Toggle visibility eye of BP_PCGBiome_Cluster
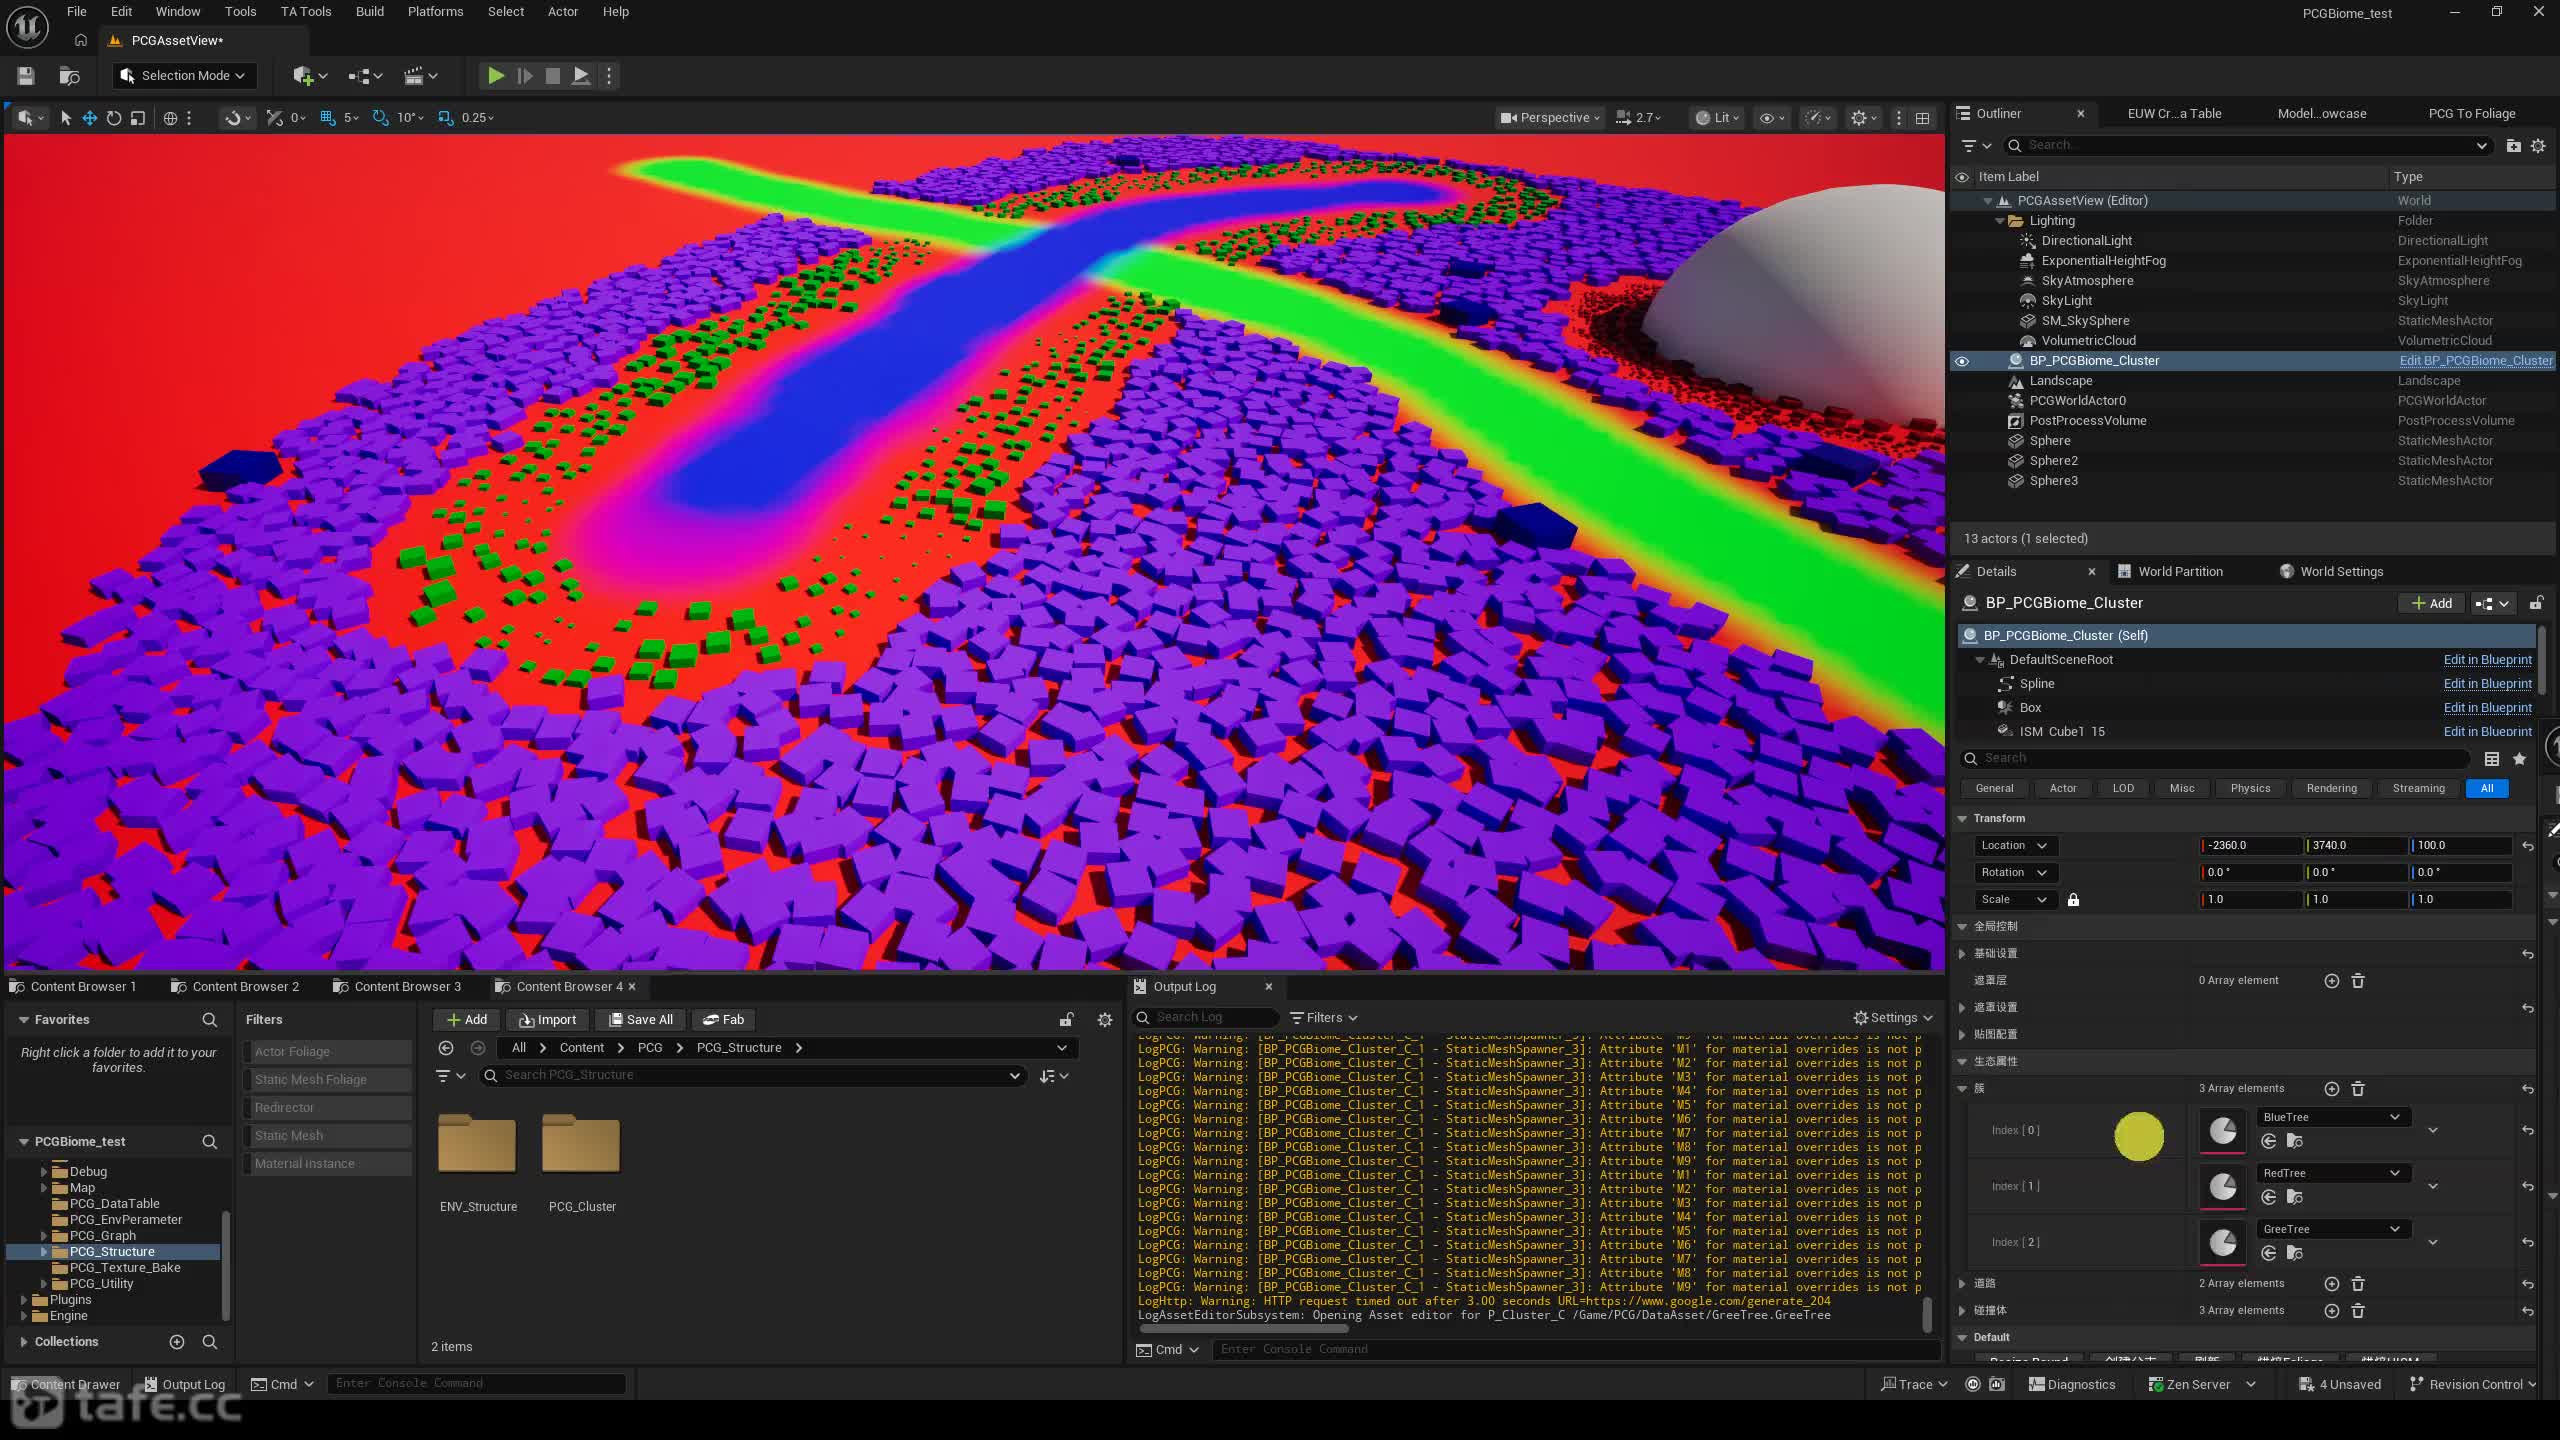 coord(1962,361)
